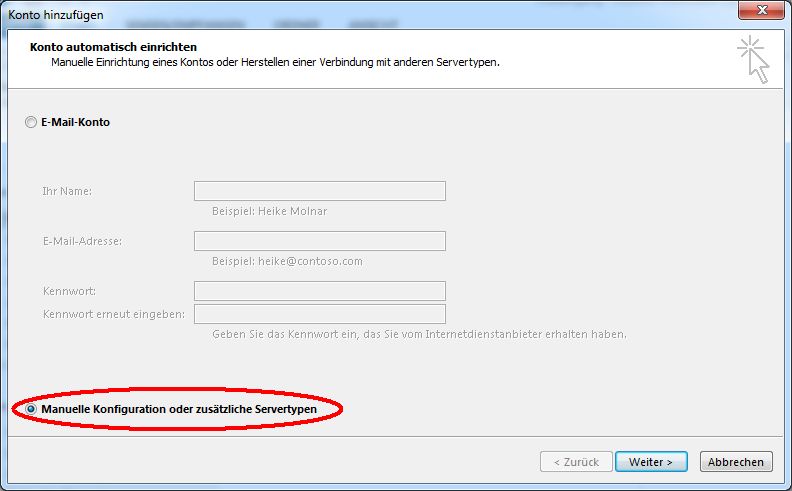Click the Internetdienstanbieter password hint text

[x=419, y=334]
